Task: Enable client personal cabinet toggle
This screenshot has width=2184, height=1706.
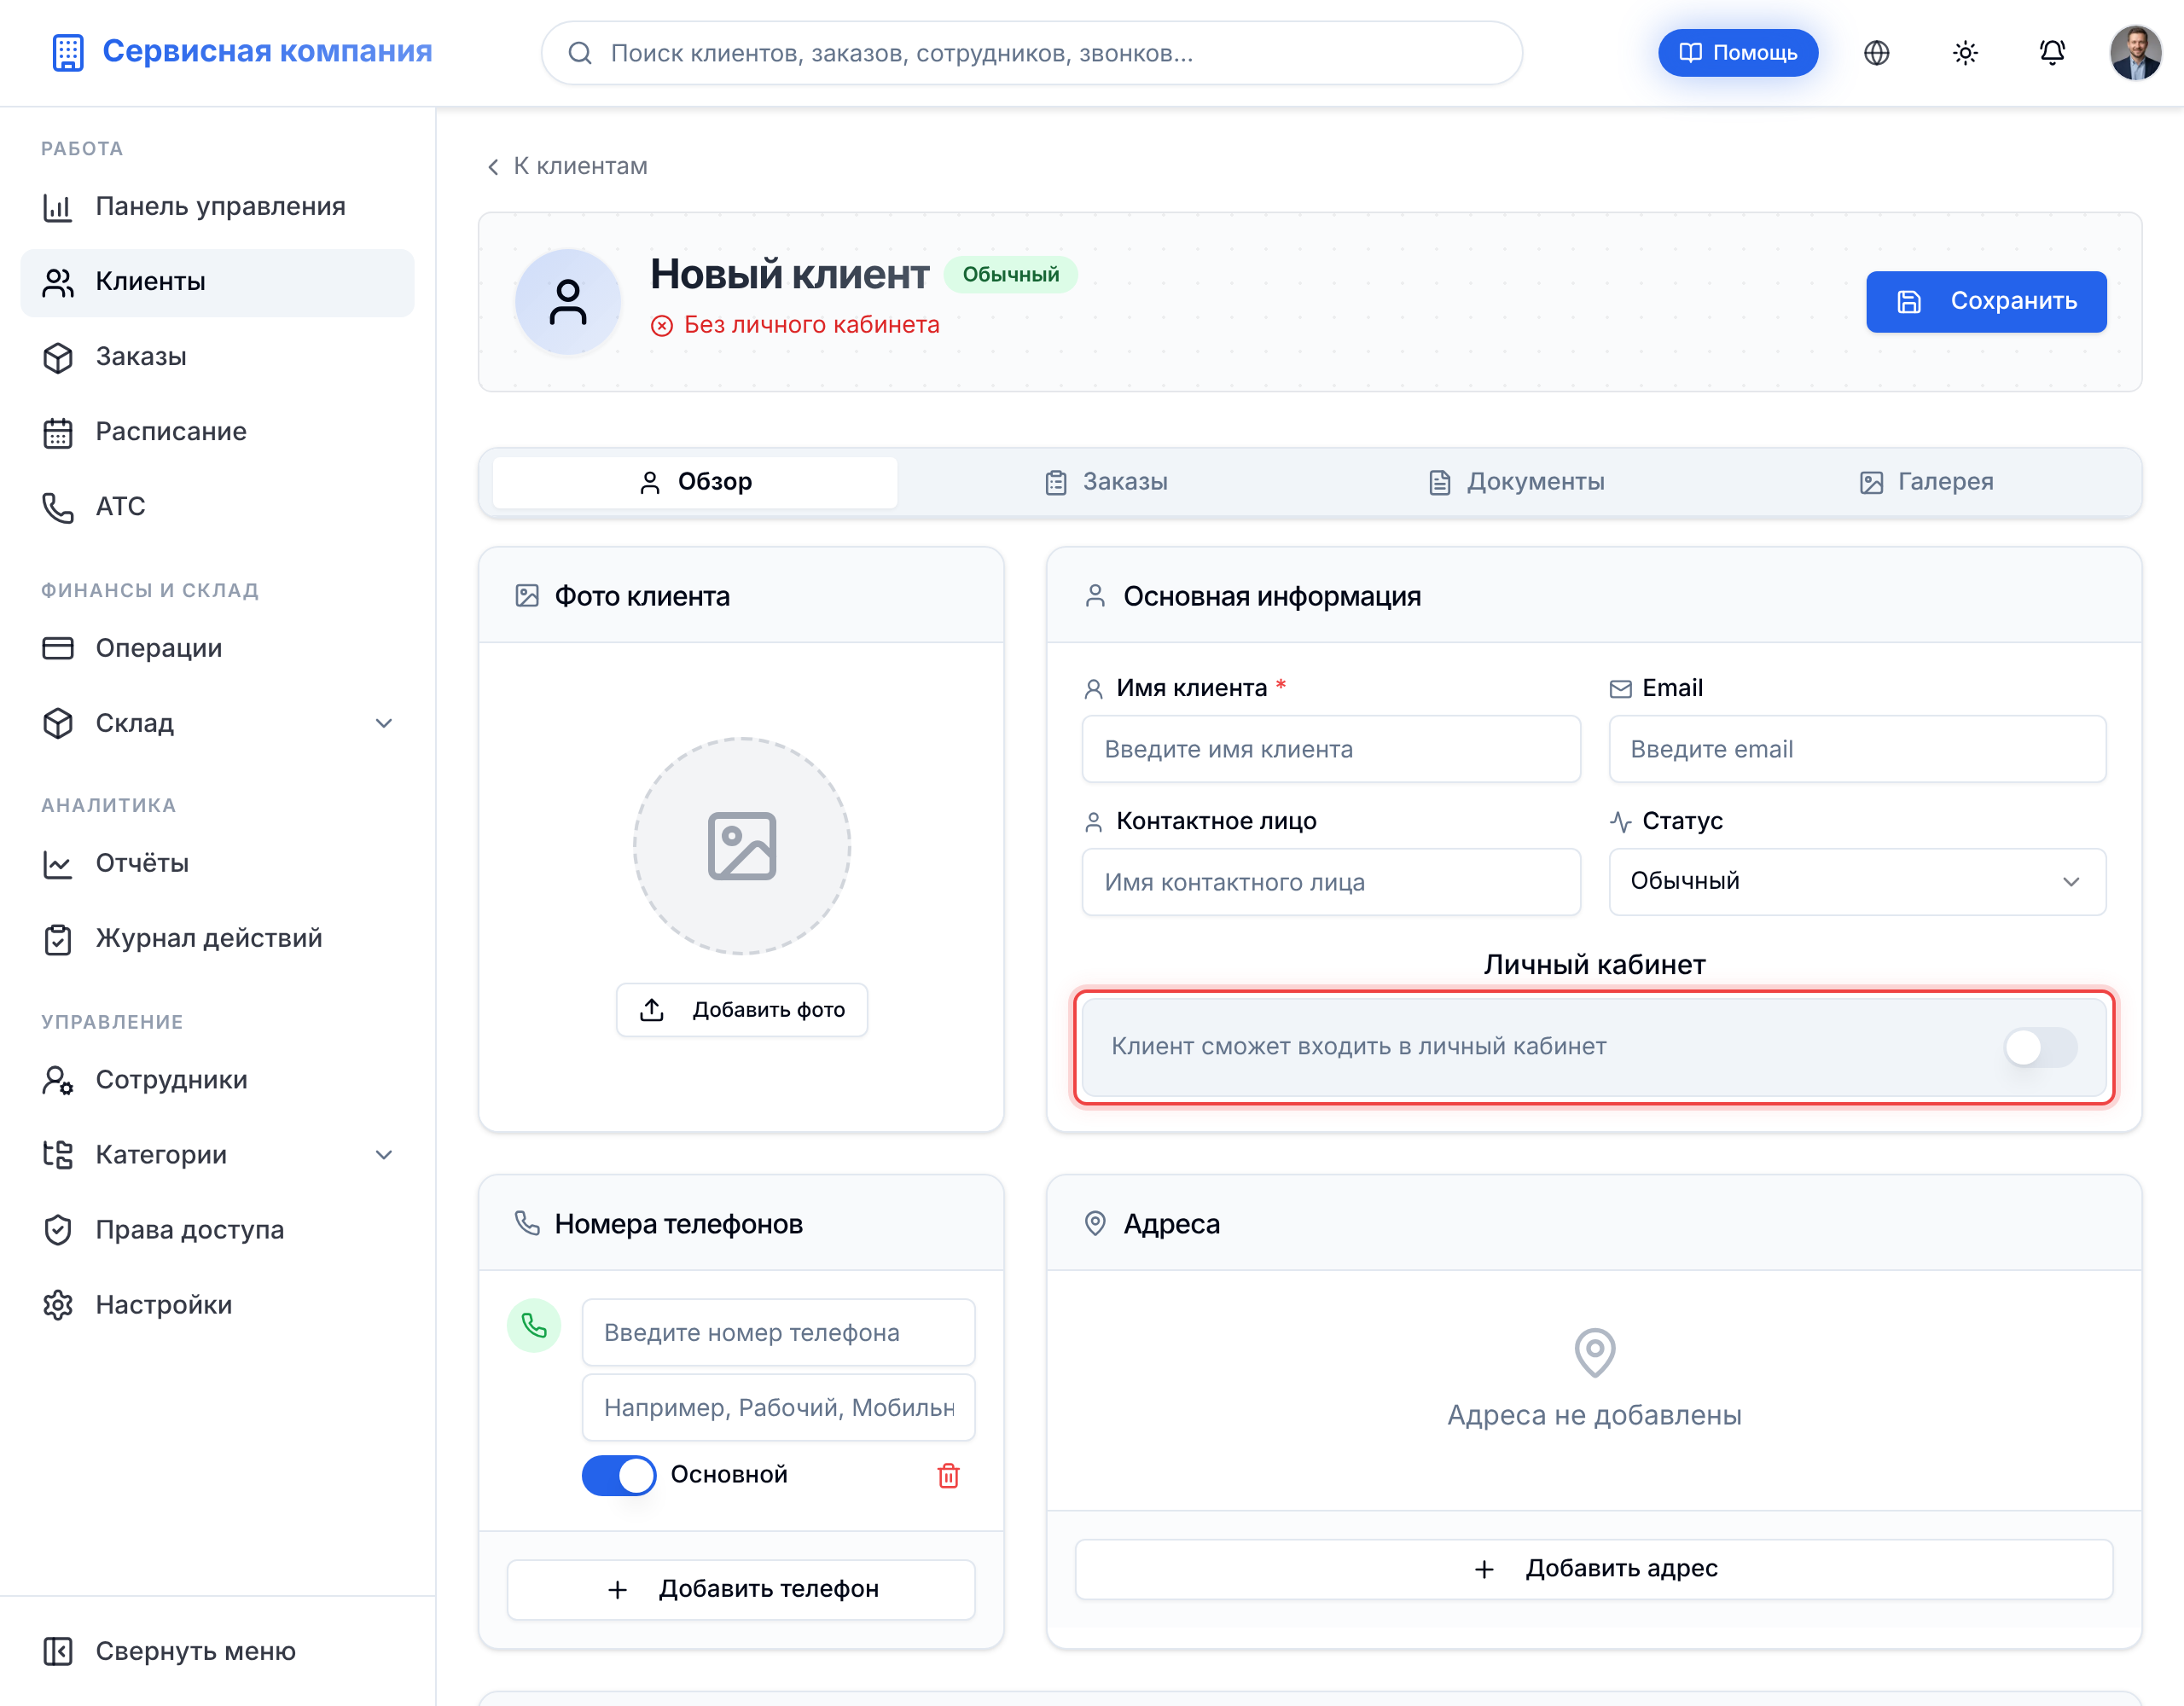Action: click(x=2040, y=1047)
